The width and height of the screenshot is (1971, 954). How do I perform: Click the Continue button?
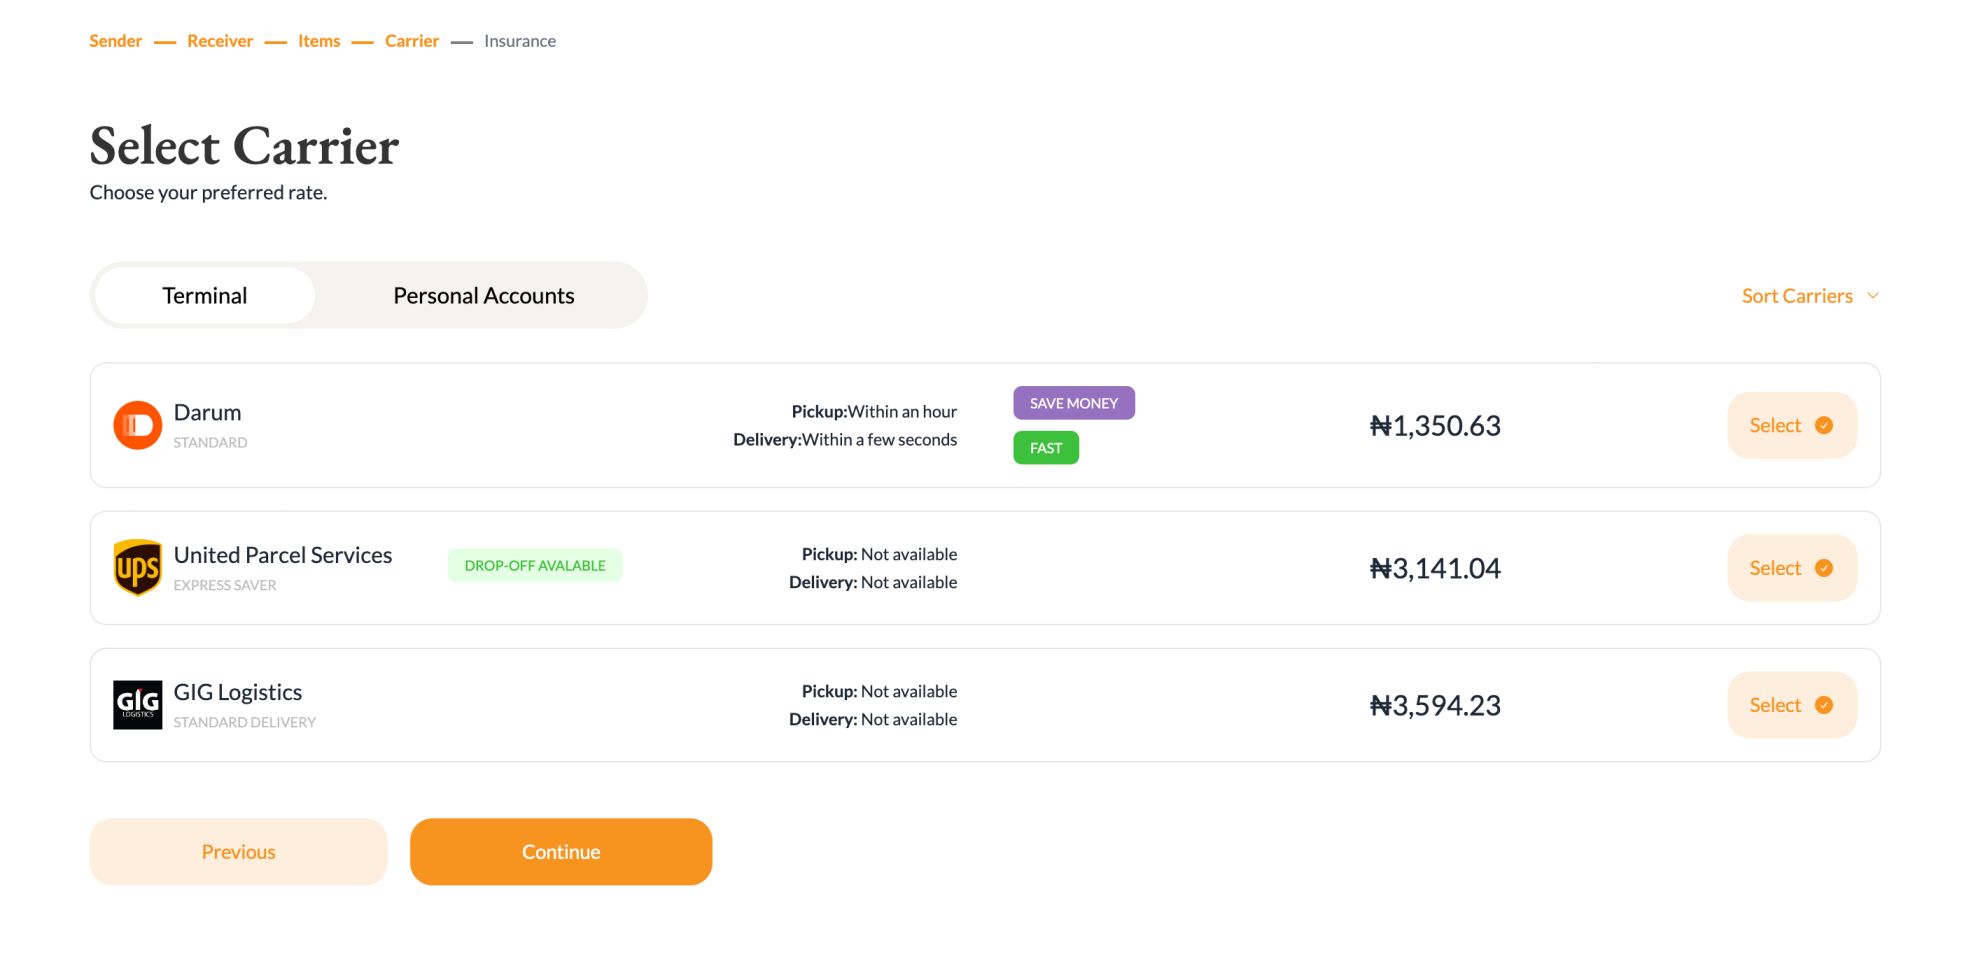tap(561, 852)
